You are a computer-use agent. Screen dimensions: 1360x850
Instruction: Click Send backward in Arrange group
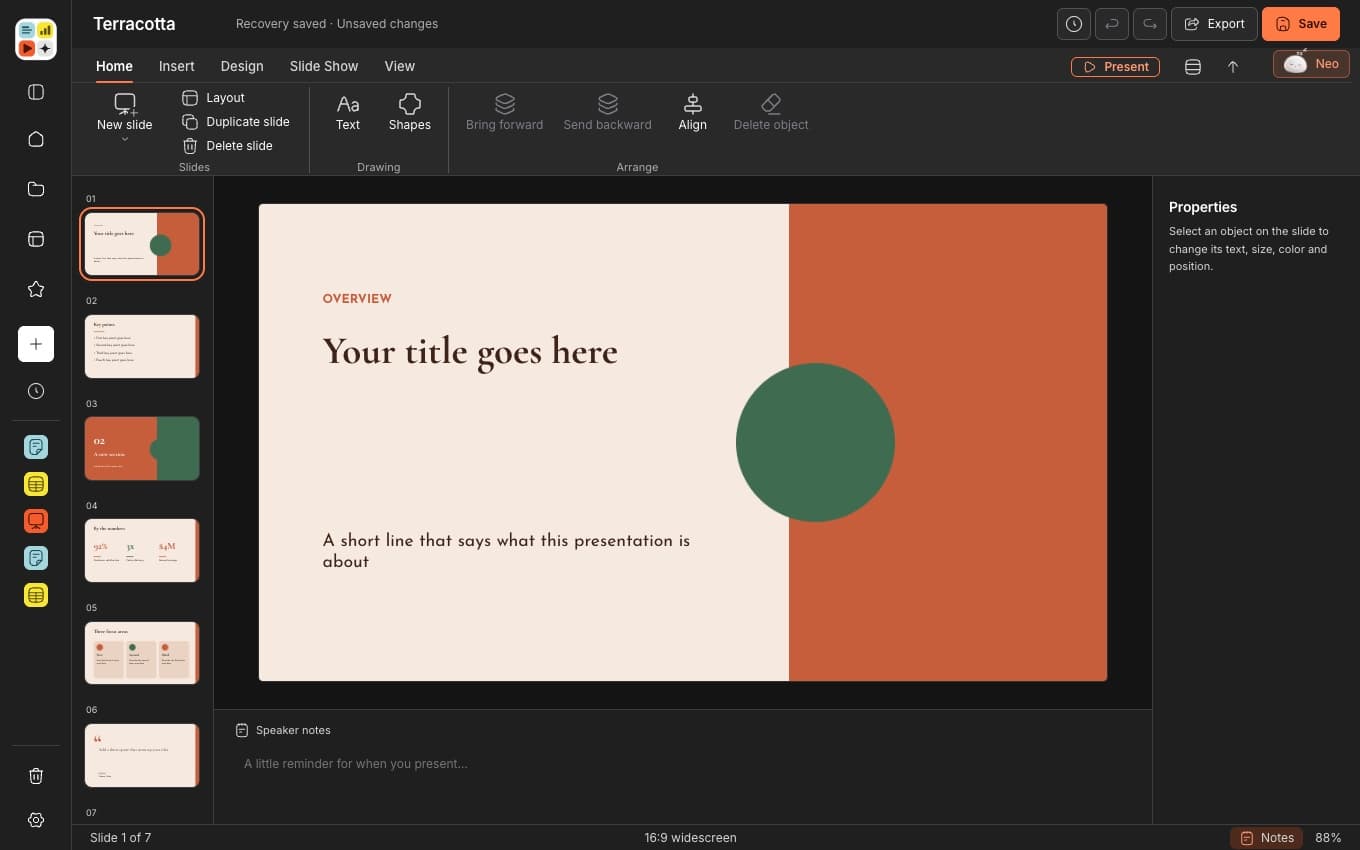tap(607, 112)
